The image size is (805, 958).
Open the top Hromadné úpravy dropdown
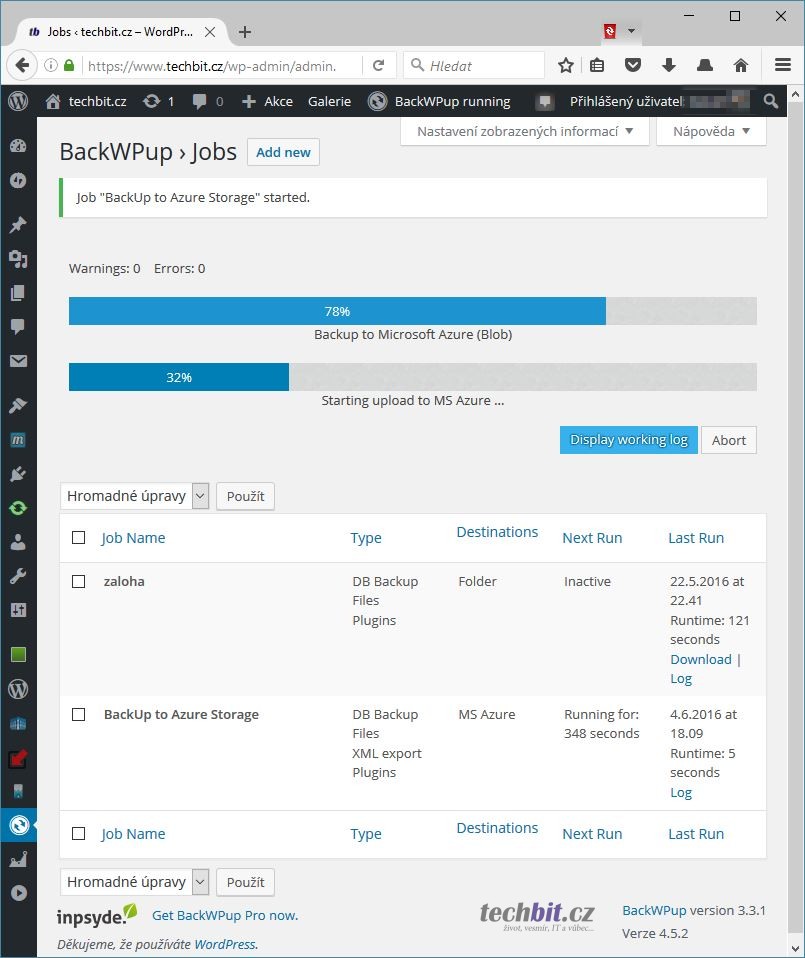[x=135, y=496]
